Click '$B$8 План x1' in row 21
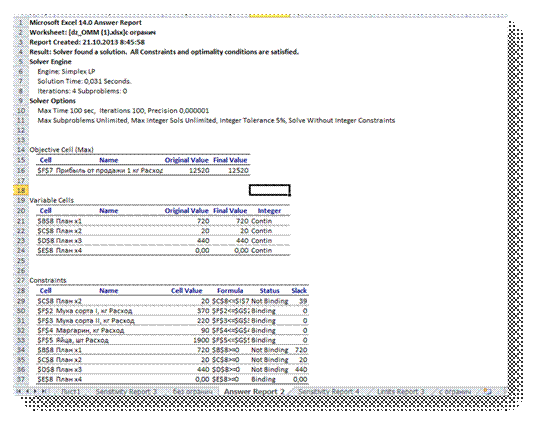This screenshot has width=543, height=431. pos(60,221)
